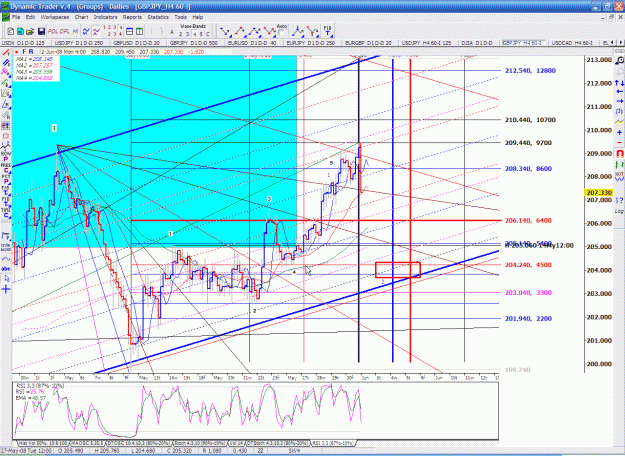Click the 206.140, 6400 price label
Viewport: 625px width, 456px height.
[528, 220]
